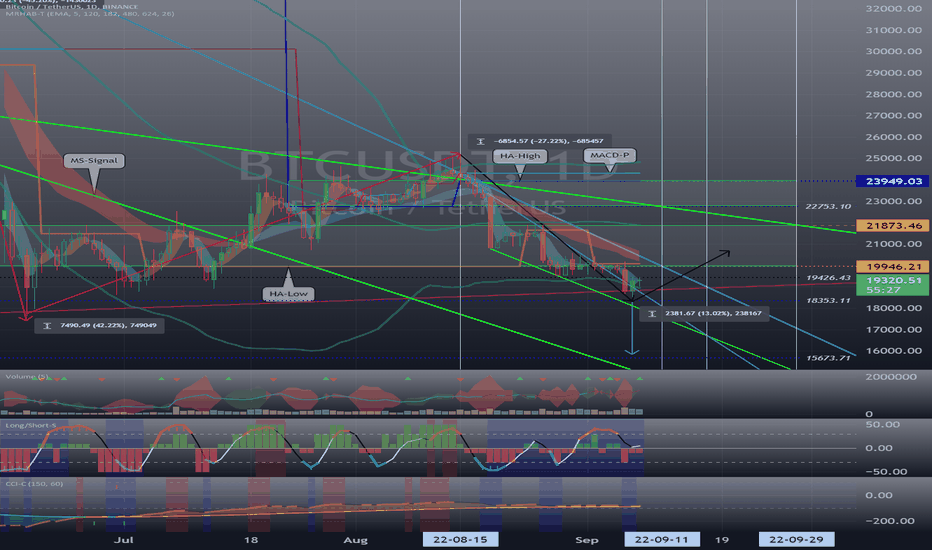Click the -6854.57 (-27.22%) measurement label

540,141
